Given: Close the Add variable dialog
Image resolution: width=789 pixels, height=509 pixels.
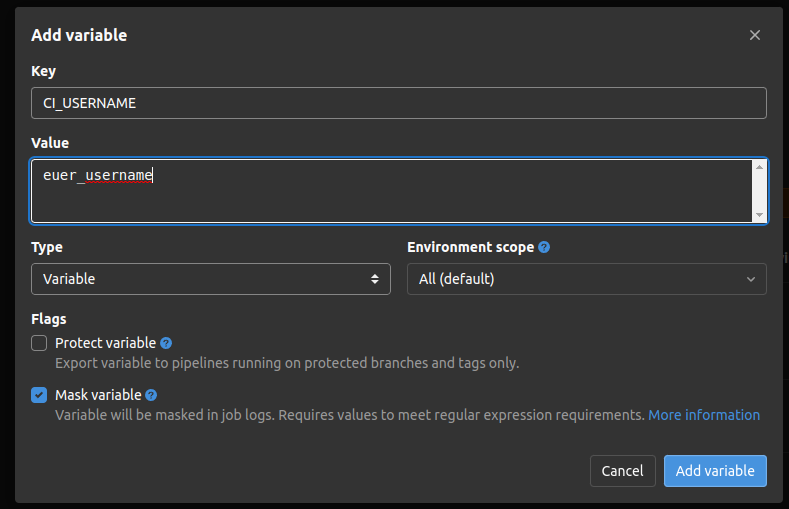Looking at the screenshot, I should [x=754, y=35].
